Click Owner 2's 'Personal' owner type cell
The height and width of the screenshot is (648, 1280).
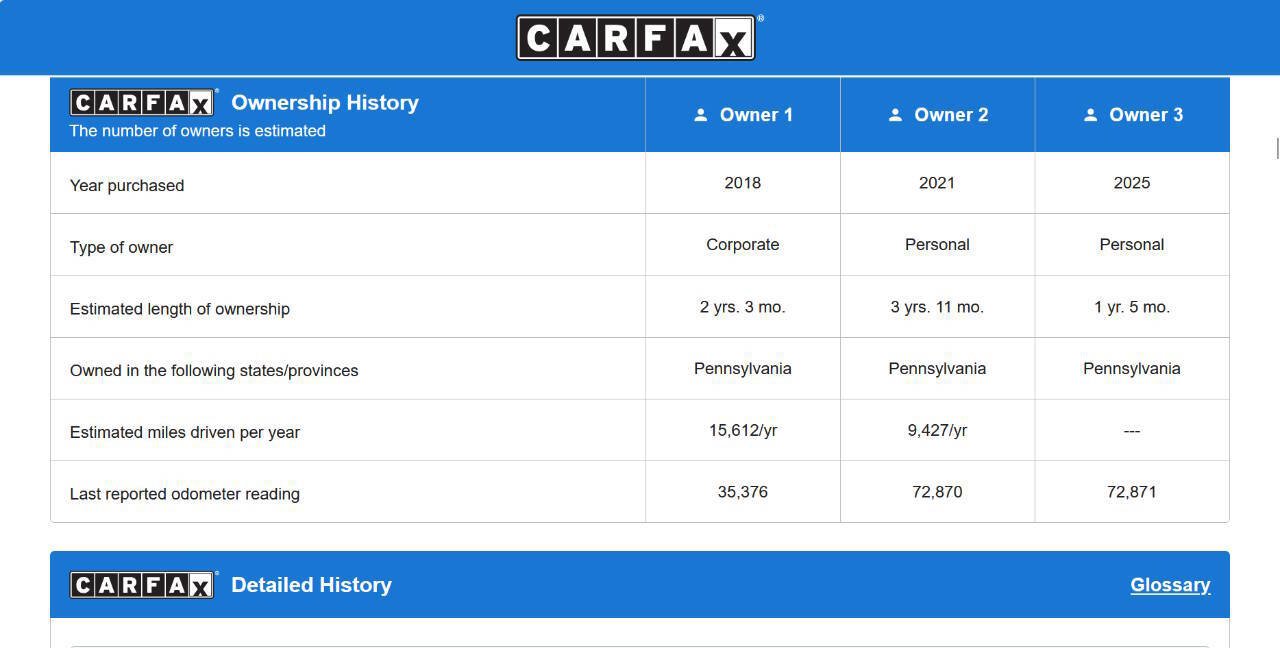point(937,245)
